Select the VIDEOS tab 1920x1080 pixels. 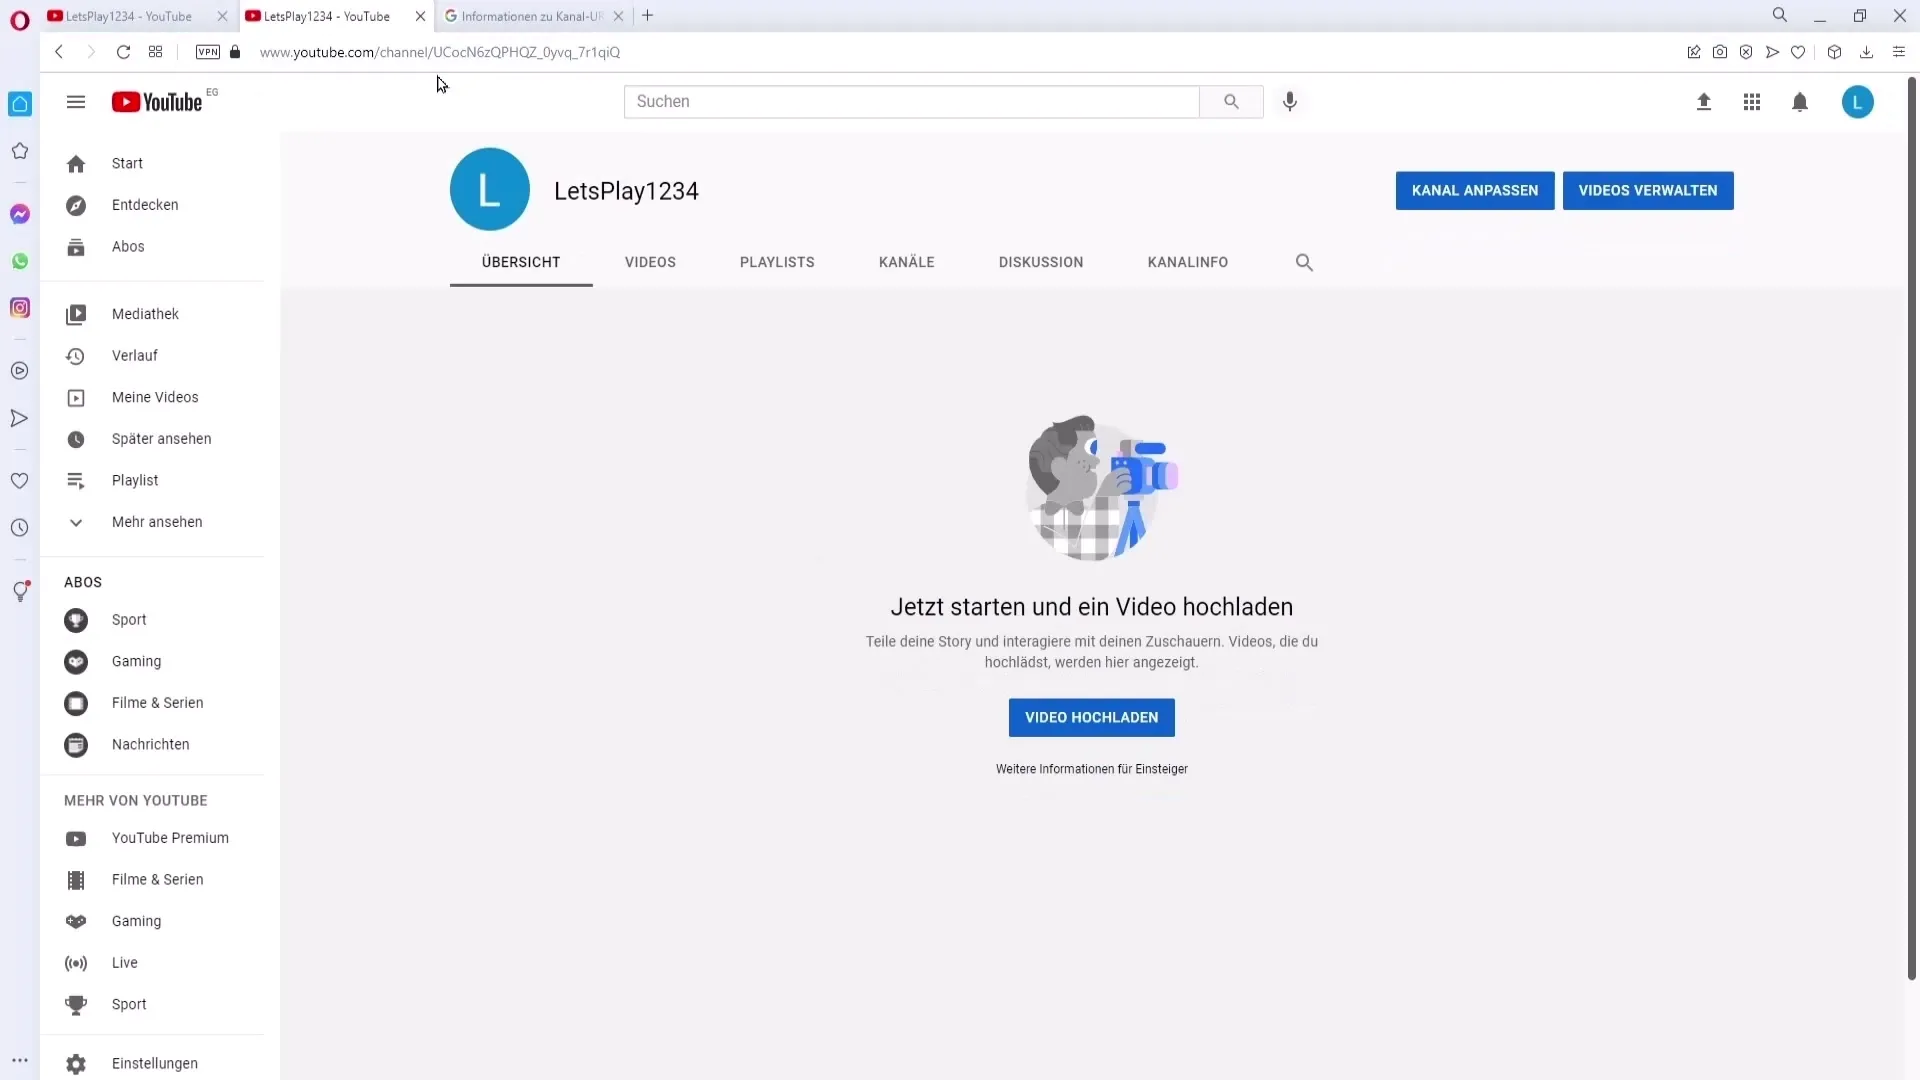tap(649, 261)
